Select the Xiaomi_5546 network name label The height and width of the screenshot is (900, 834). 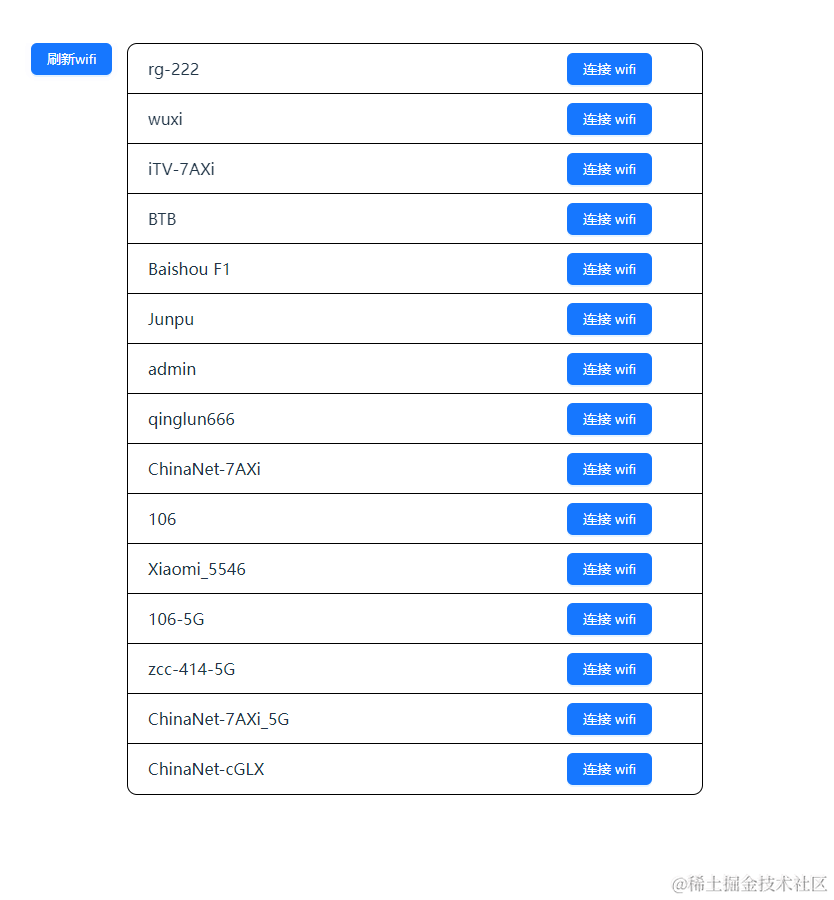point(196,569)
